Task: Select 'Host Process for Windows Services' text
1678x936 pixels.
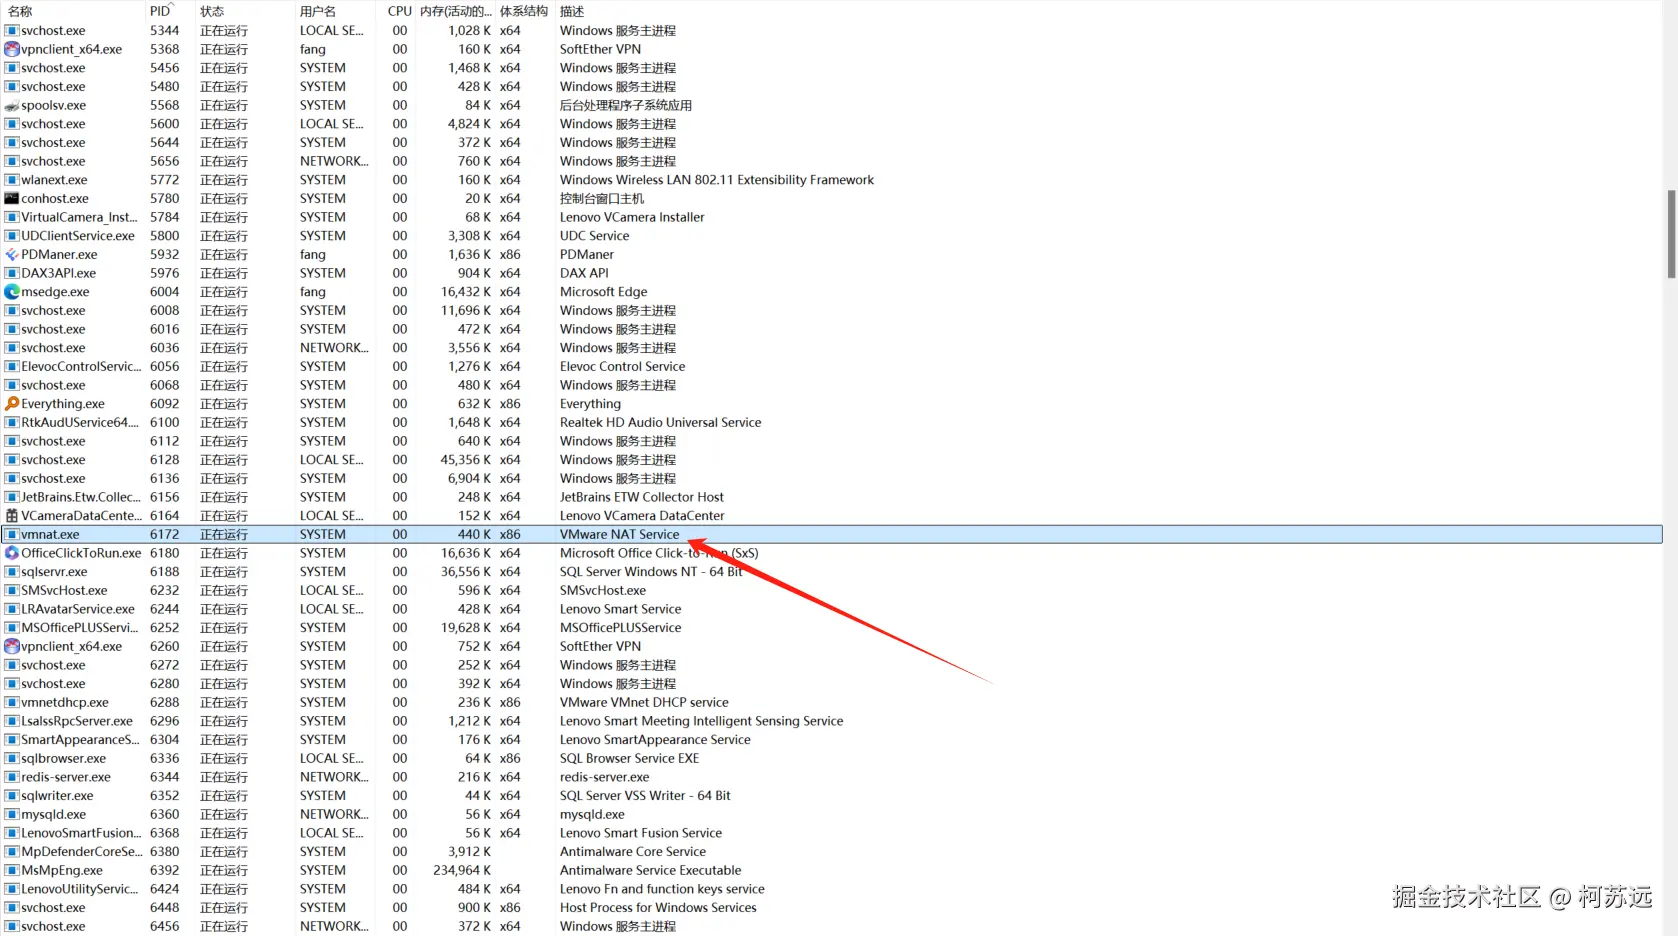Action: click(658, 908)
